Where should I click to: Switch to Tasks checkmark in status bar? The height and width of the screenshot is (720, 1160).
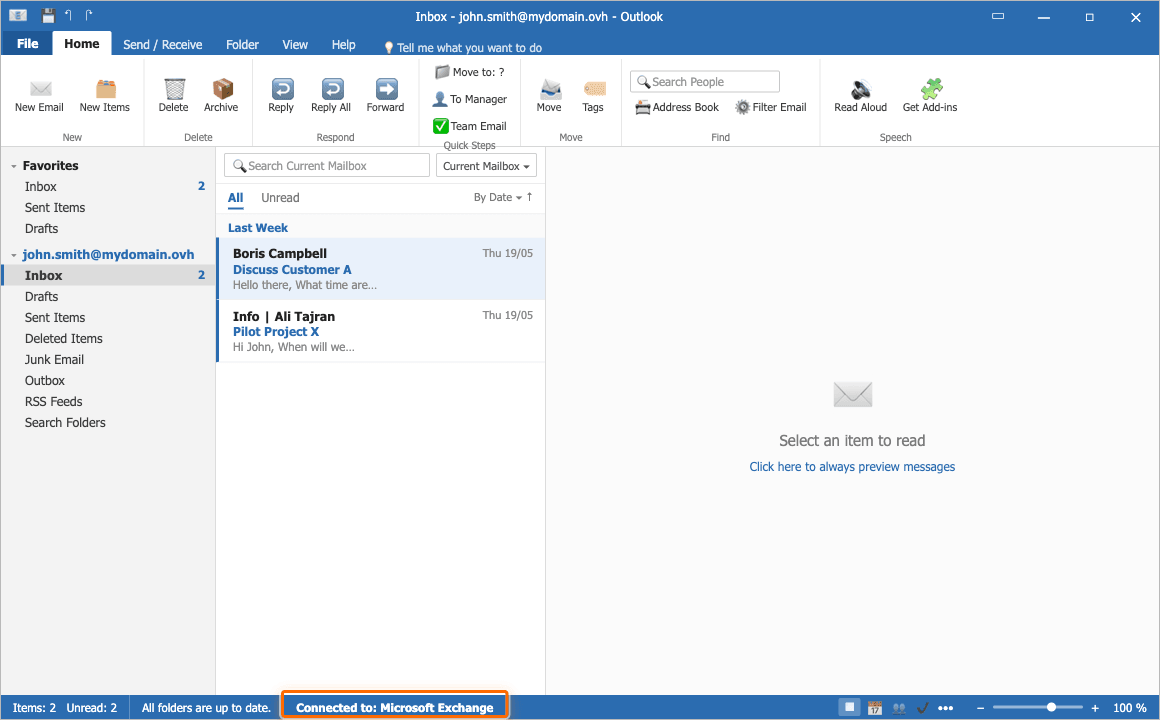(x=923, y=707)
